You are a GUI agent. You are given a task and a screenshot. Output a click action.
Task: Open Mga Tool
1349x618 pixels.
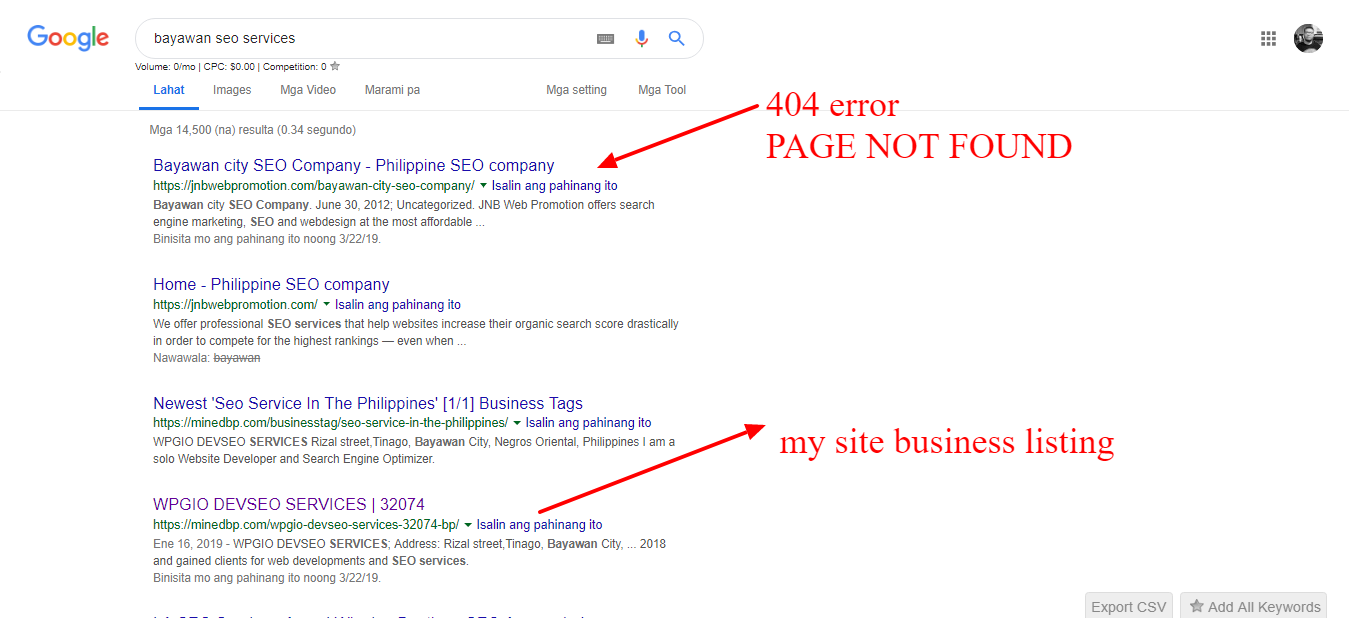click(x=662, y=90)
